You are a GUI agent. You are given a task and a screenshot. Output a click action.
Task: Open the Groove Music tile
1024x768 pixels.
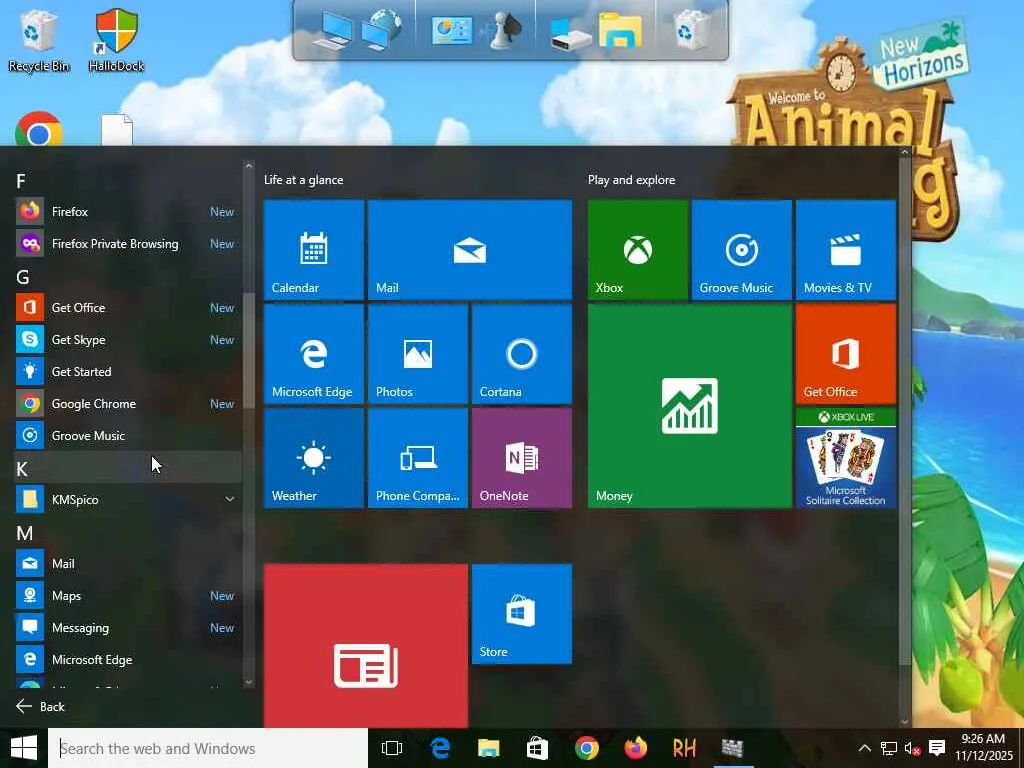pyautogui.click(x=742, y=249)
